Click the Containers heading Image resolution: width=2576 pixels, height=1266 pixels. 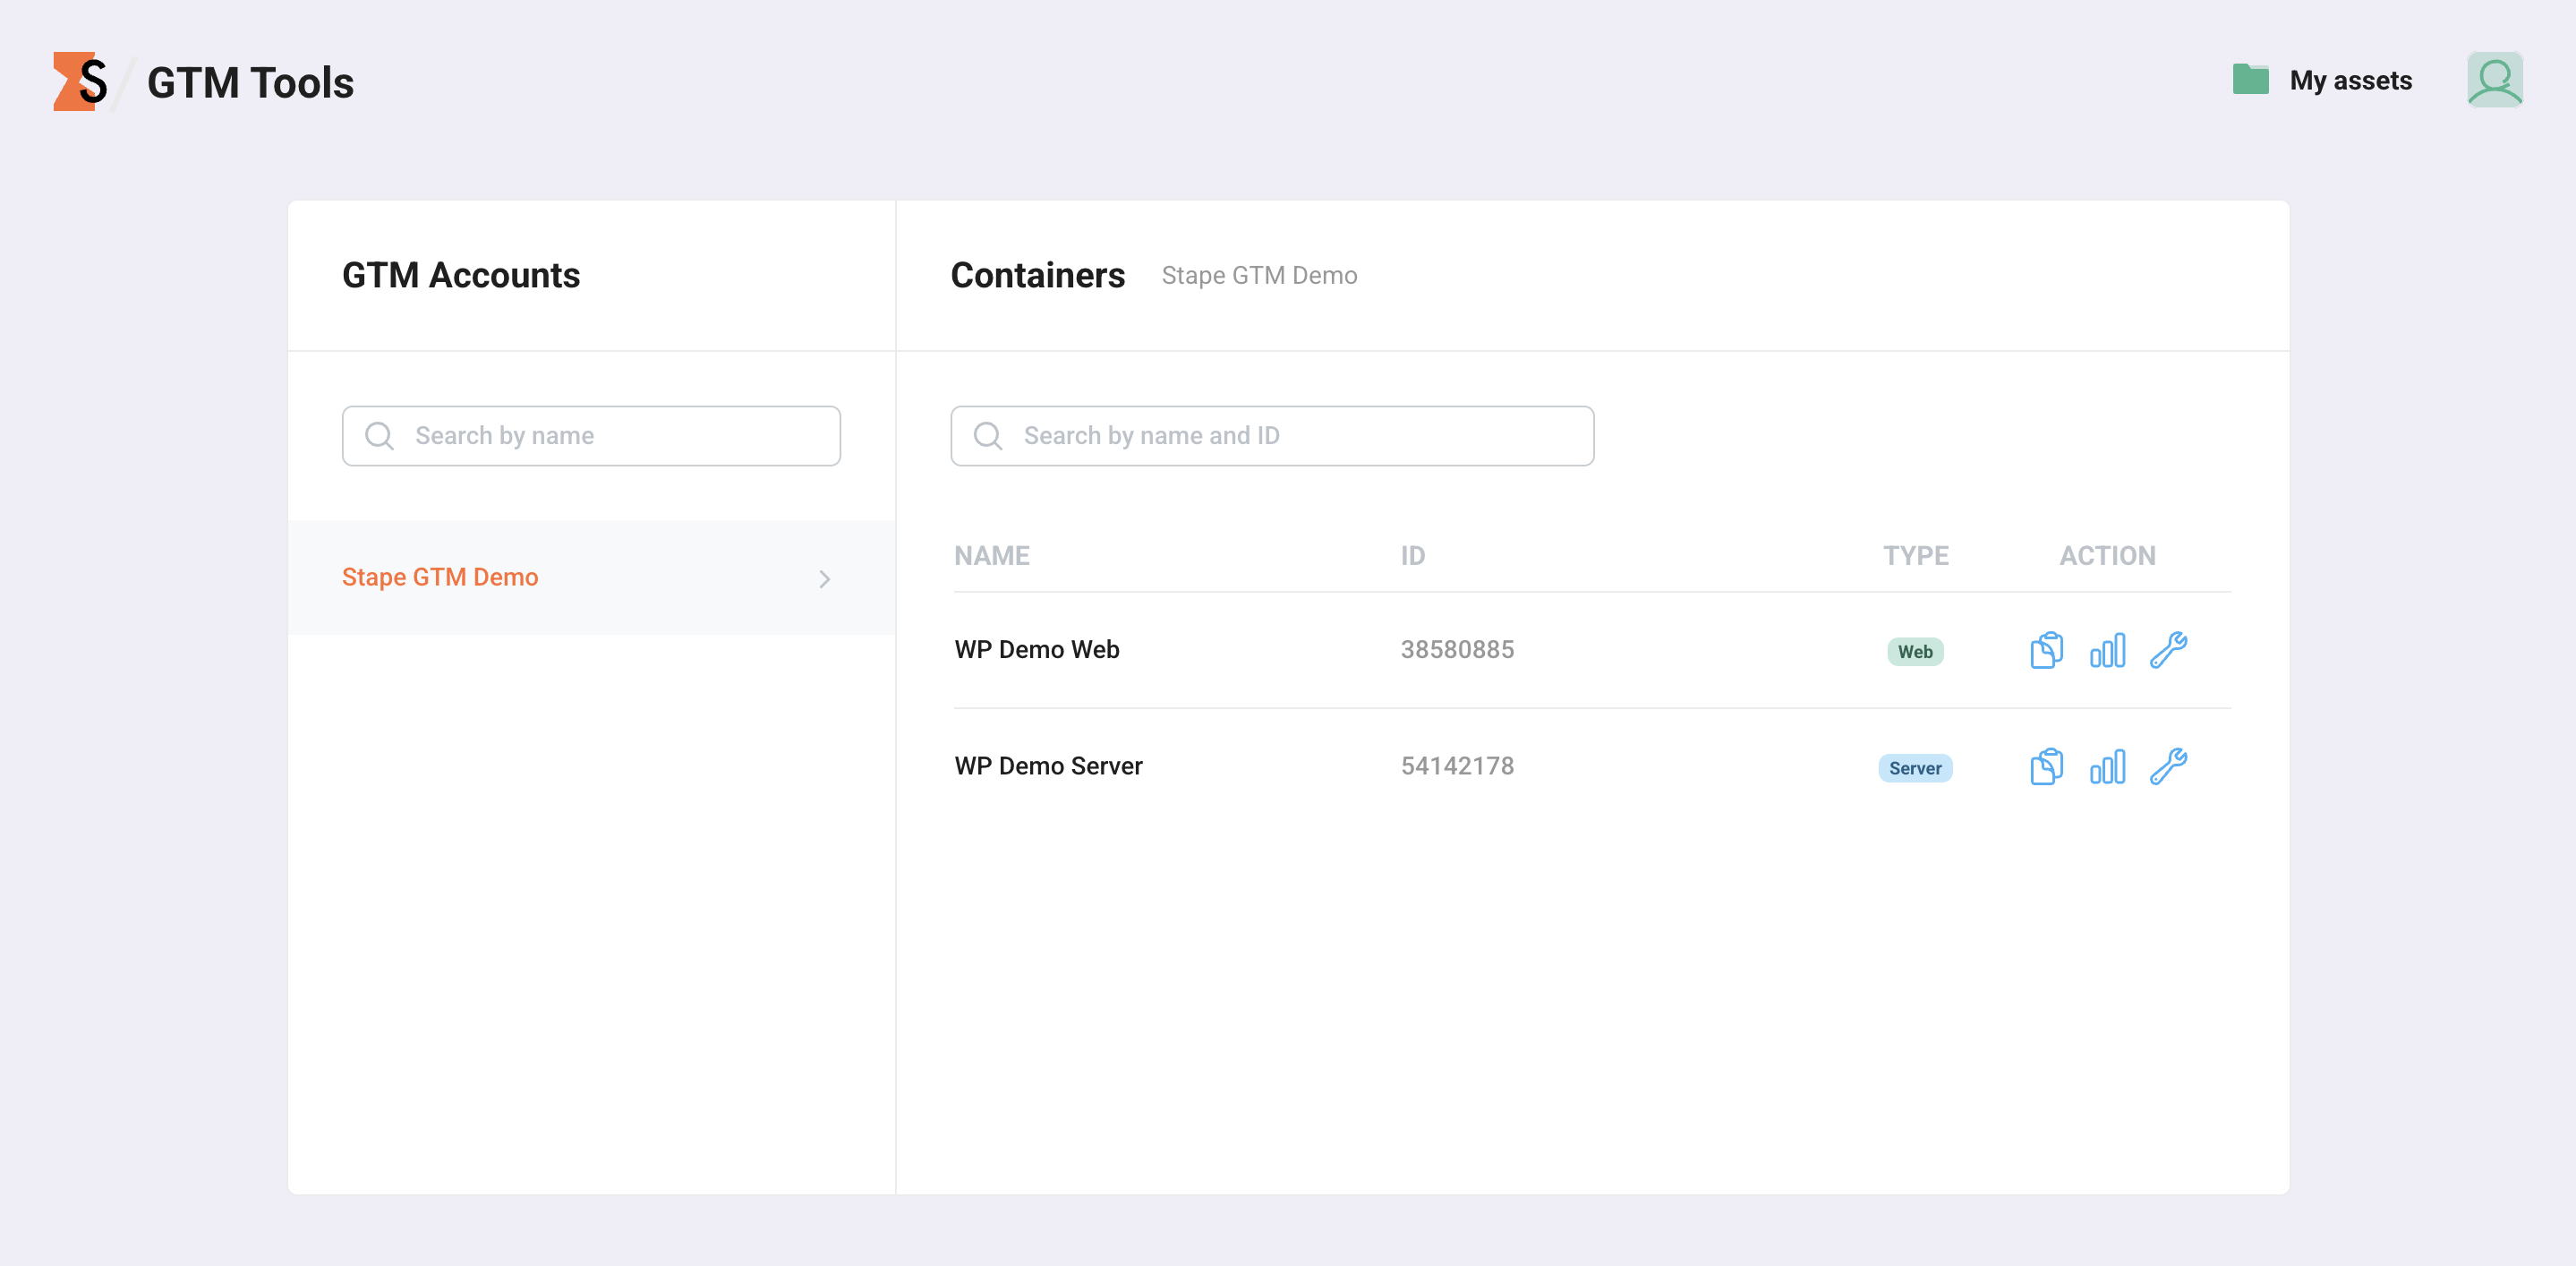pos(1037,275)
